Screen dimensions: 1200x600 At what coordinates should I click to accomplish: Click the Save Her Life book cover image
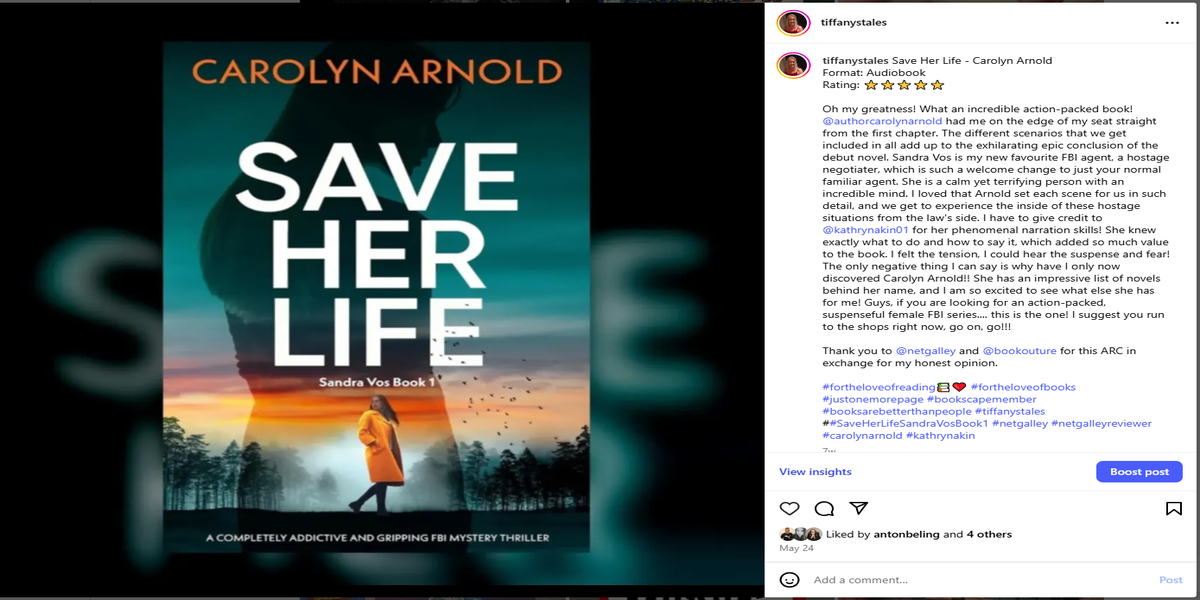coord(376,297)
